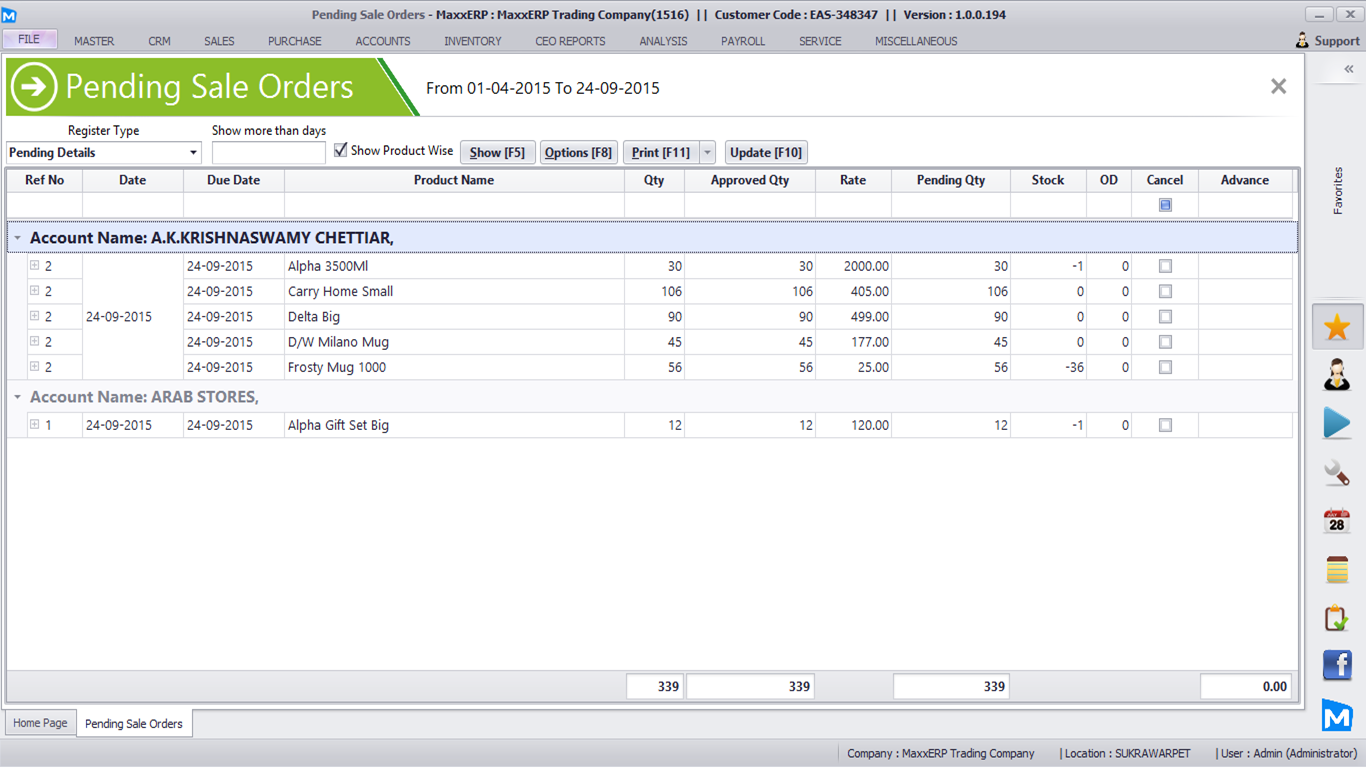Open the clipboard task sidebar icon
The height and width of the screenshot is (768, 1366).
[x=1337, y=618]
